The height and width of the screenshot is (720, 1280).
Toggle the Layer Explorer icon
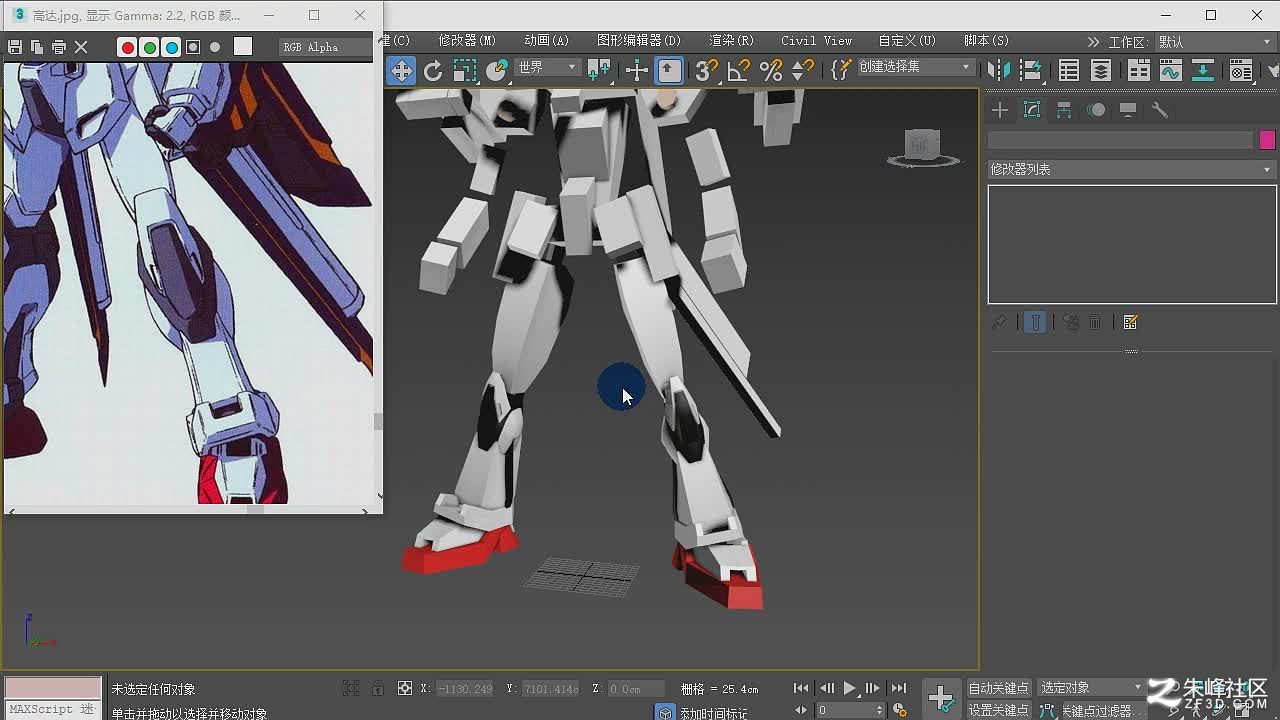[x=1101, y=70]
